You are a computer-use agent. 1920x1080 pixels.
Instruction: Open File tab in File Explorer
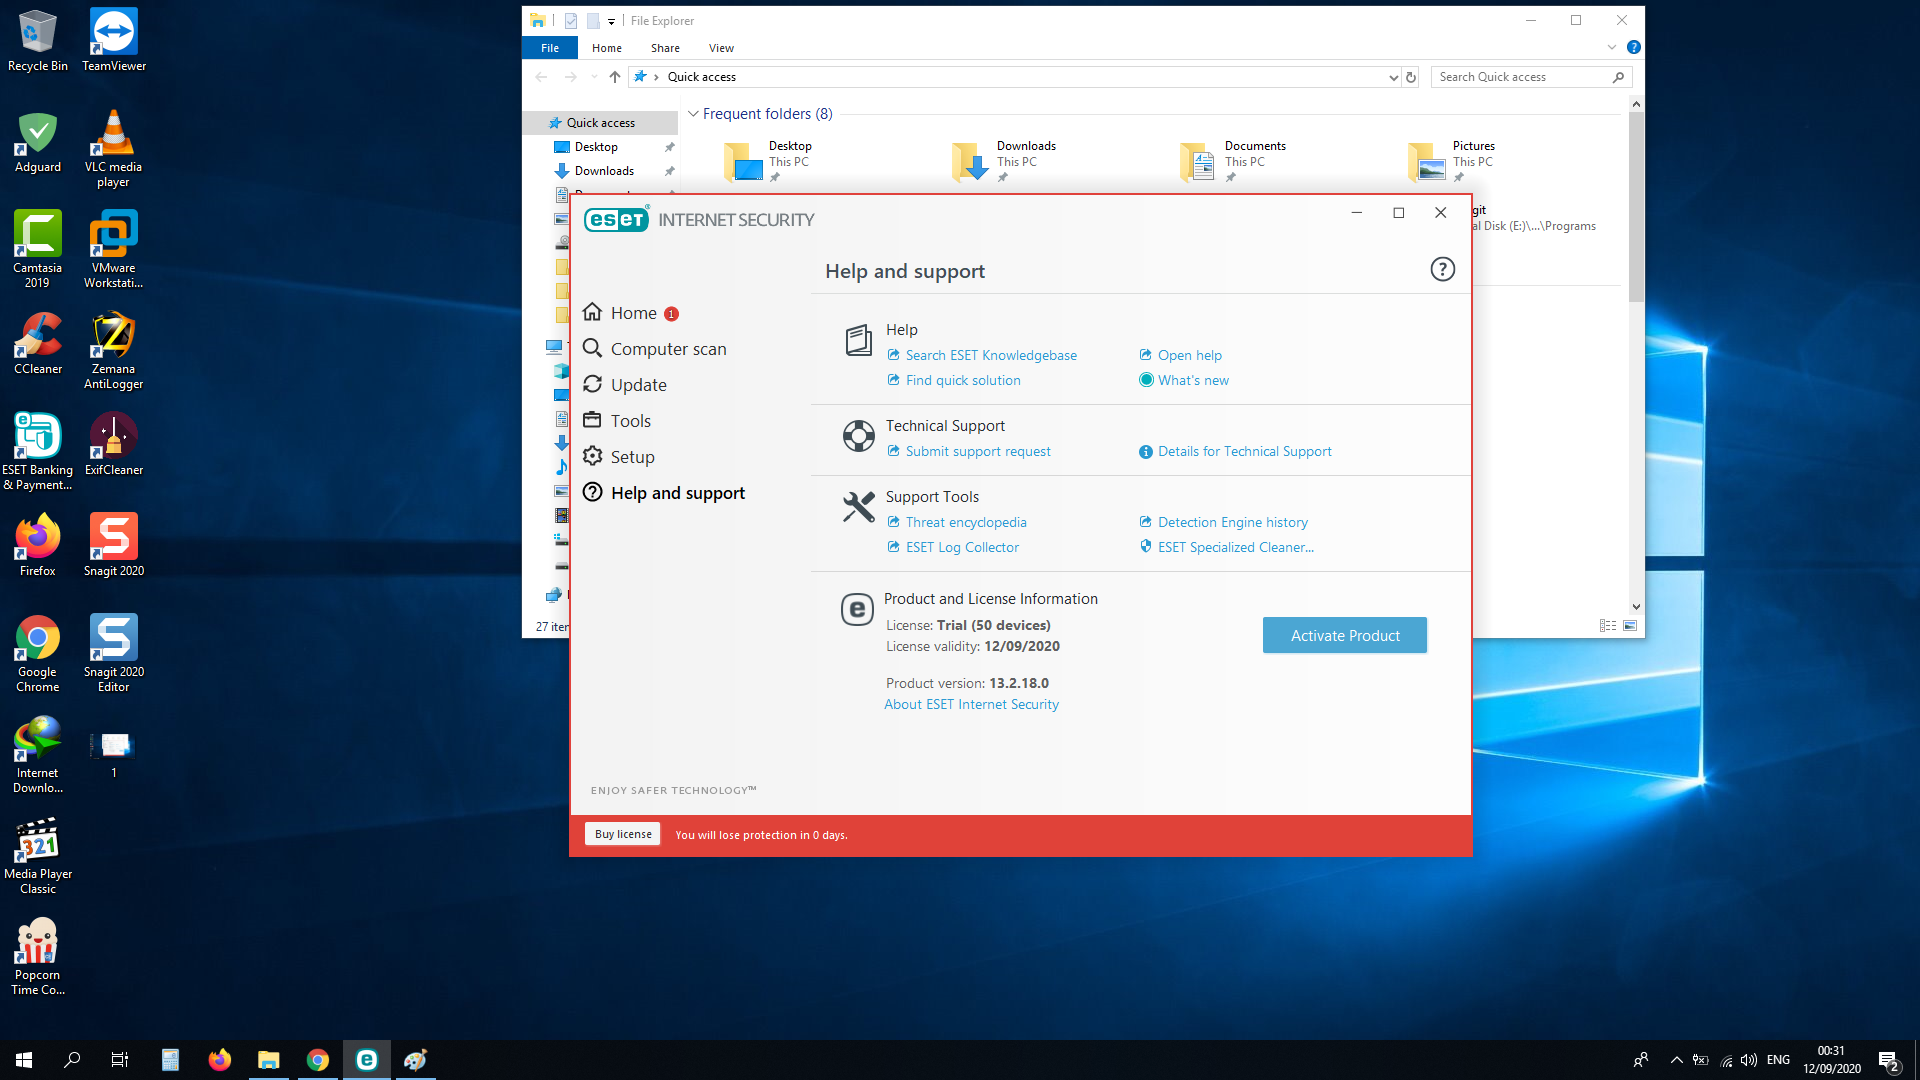(x=550, y=48)
